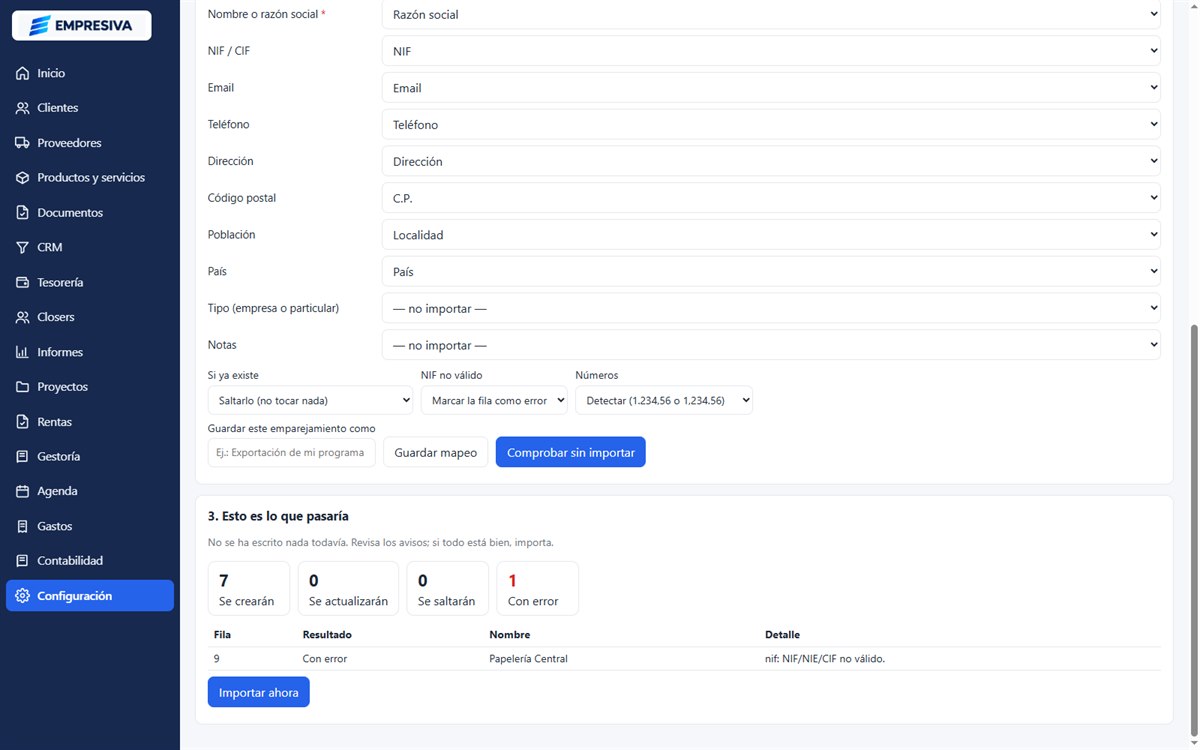Click the Gestoría icon in sidebar
The image size is (1200, 750).
pos(23,456)
